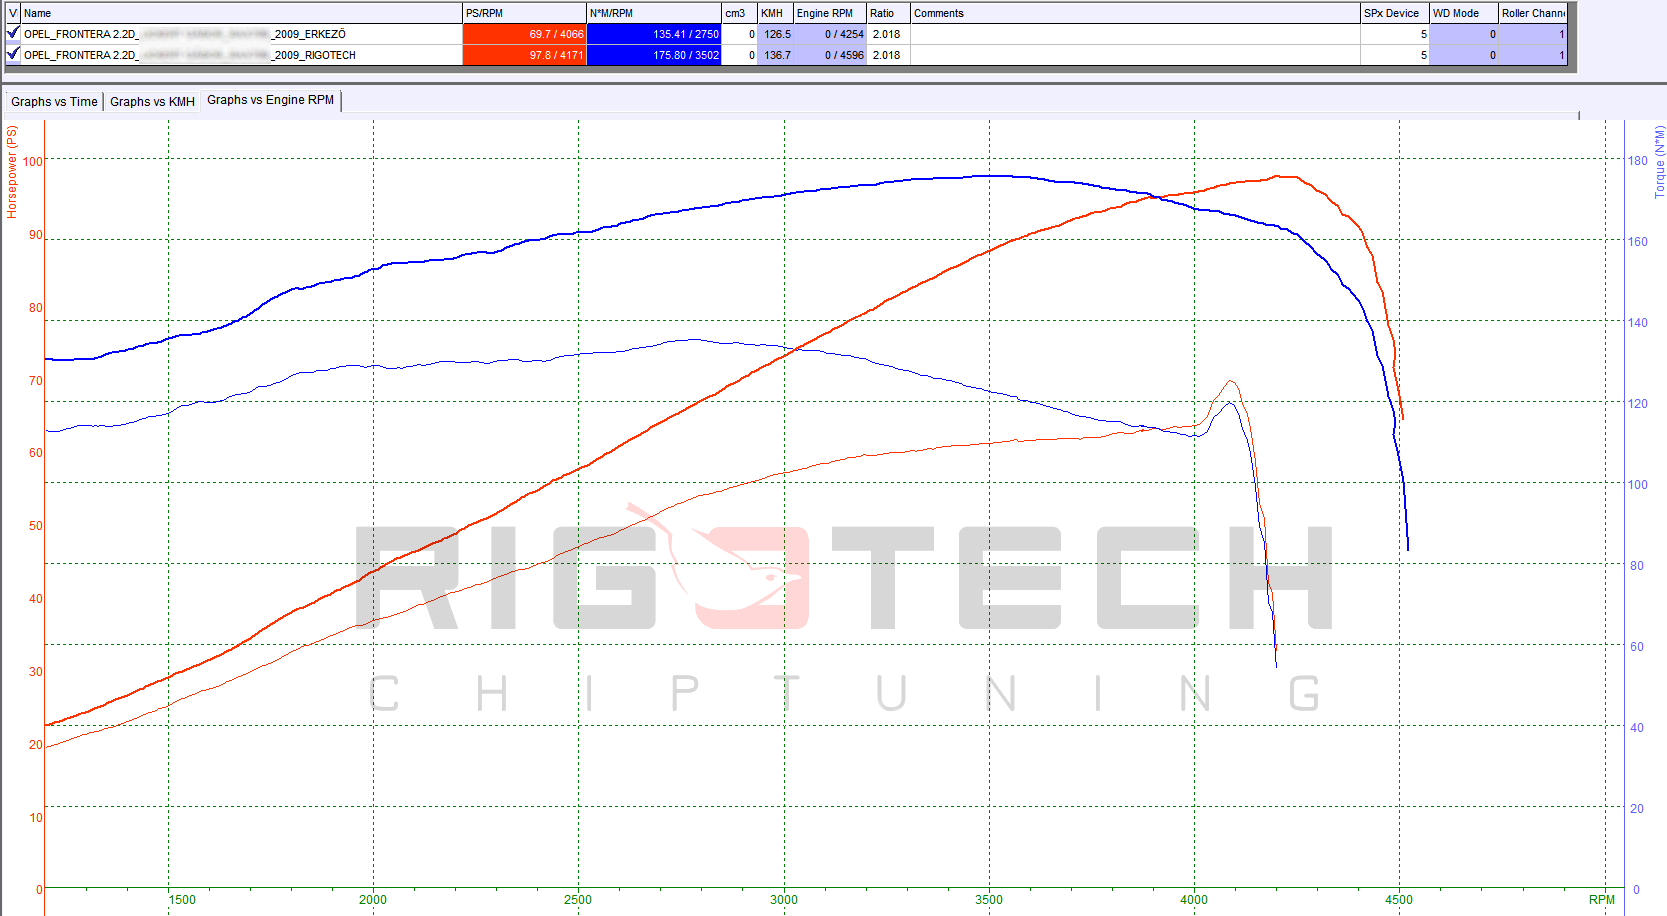This screenshot has width=1667, height=916.
Task: Click the N*M/RPM column header
Action: [x=654, y=13]
